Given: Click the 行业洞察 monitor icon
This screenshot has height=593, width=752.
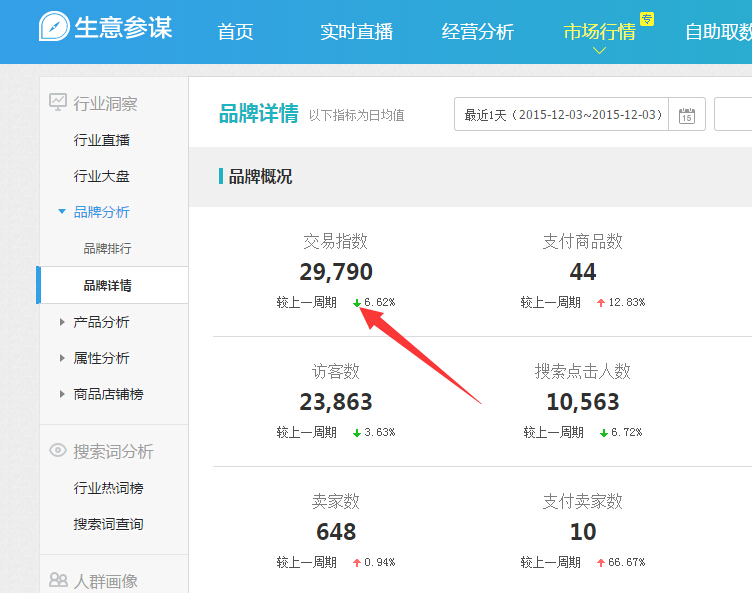Looking at the screenshot, I should [x=58, y=102].
